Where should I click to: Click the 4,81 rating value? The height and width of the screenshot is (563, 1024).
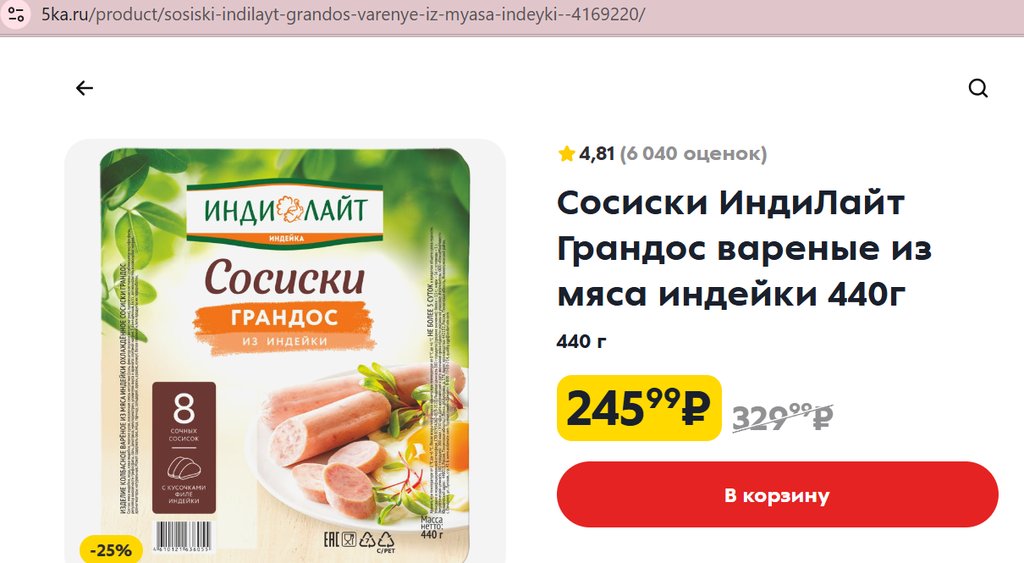click(x=596, y=154)
